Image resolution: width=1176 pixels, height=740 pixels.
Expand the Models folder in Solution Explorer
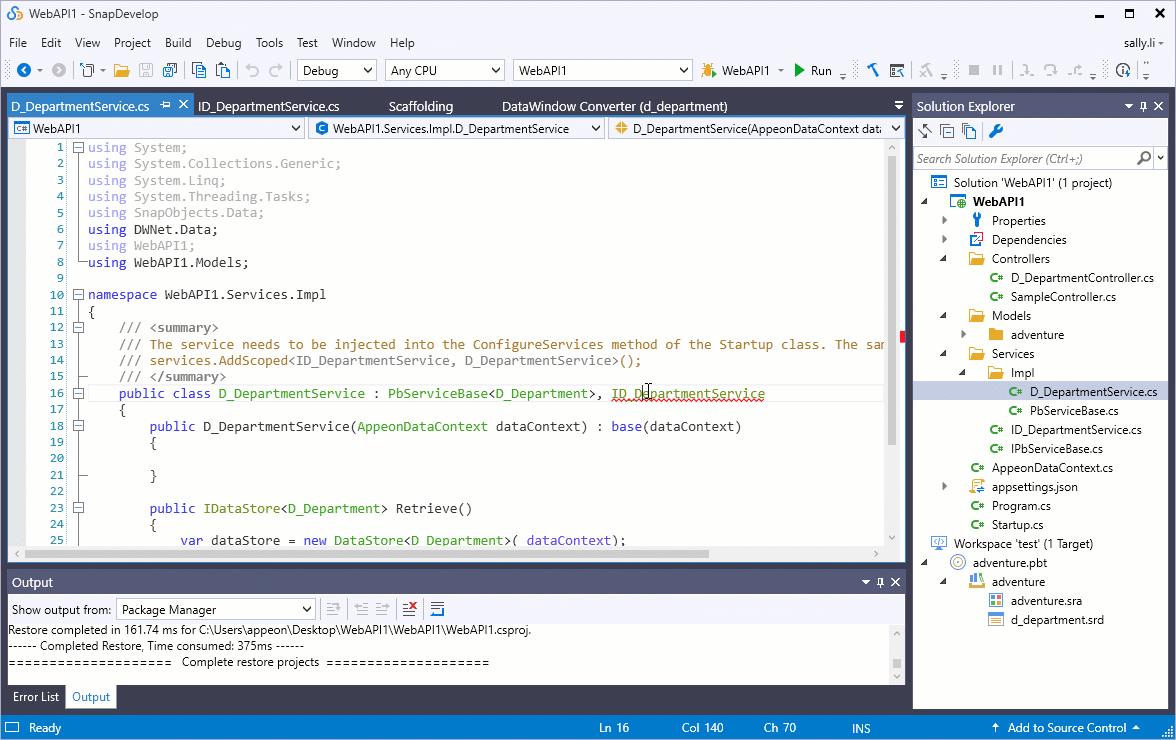tap(944, 315)
